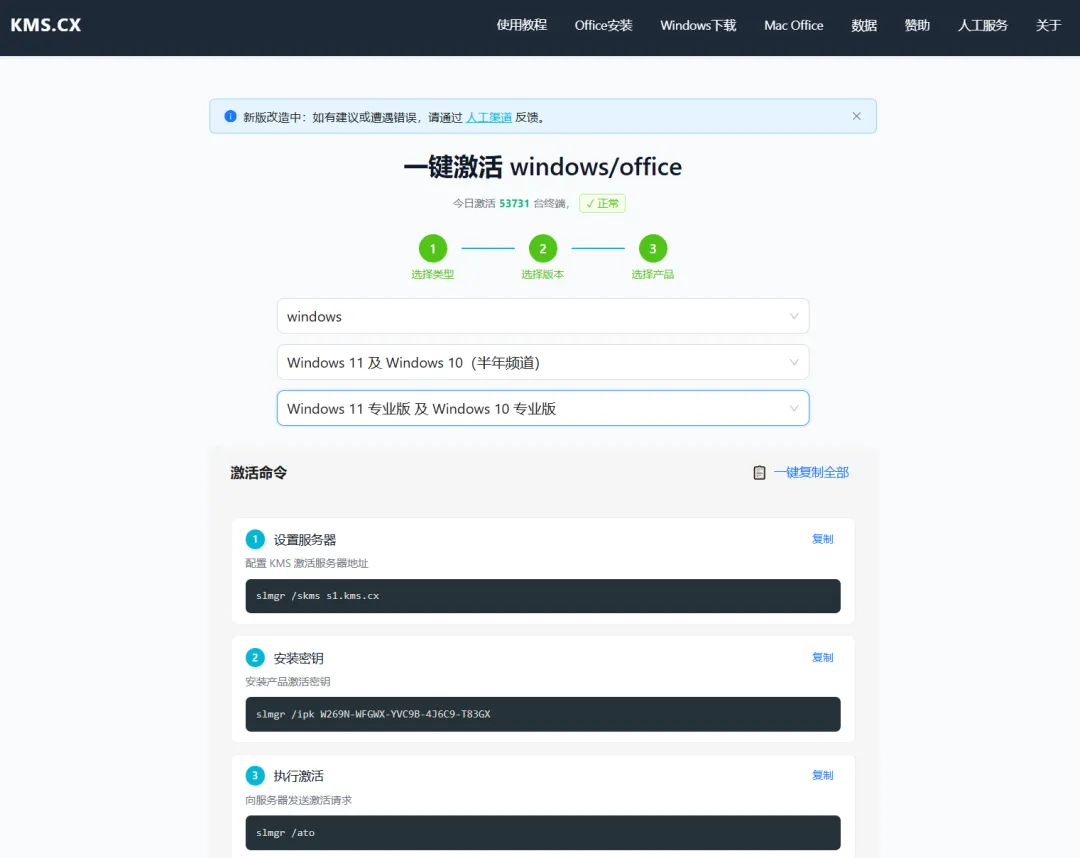
Task: Click the 激活命令 heading
Action: [258, 472]
